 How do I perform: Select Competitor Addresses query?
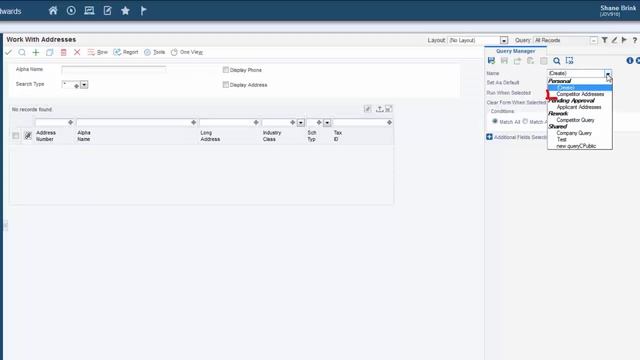(580, 94)
